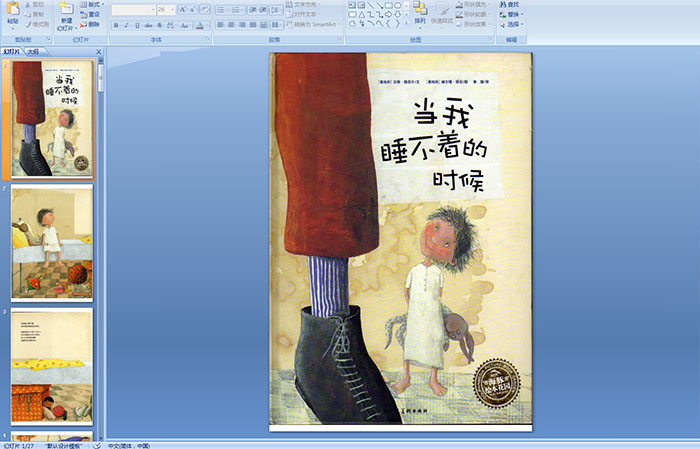Open the Shape Outline (形状轮廓) menu
This screenshot has height=449, width=700.
coord(473,14)
